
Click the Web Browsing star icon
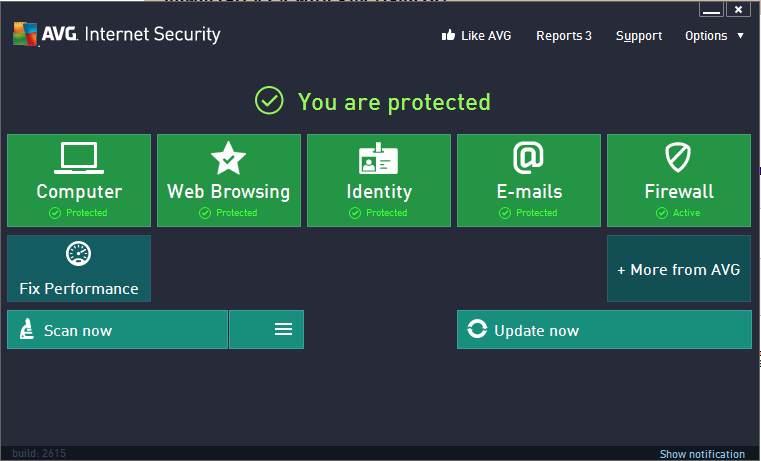point(229,158)
